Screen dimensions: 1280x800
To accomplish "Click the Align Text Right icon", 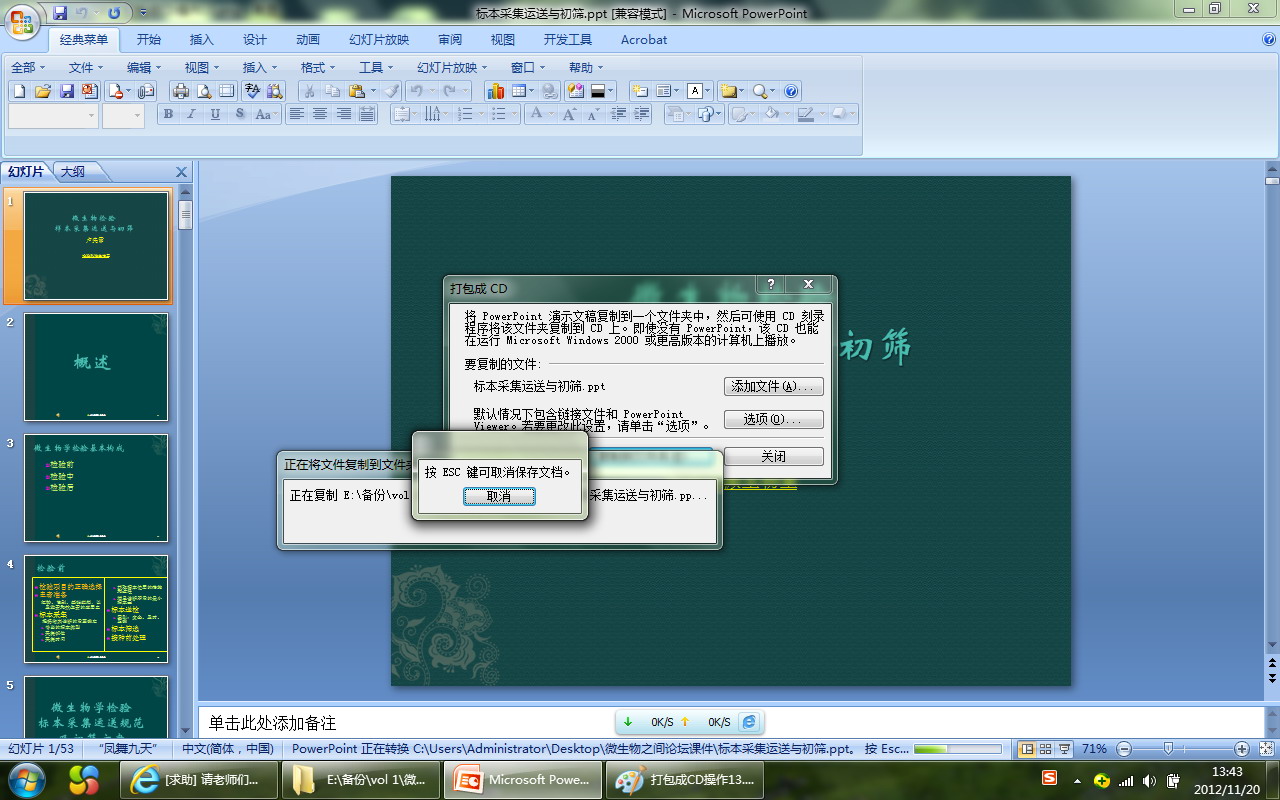I will point(344,115).
